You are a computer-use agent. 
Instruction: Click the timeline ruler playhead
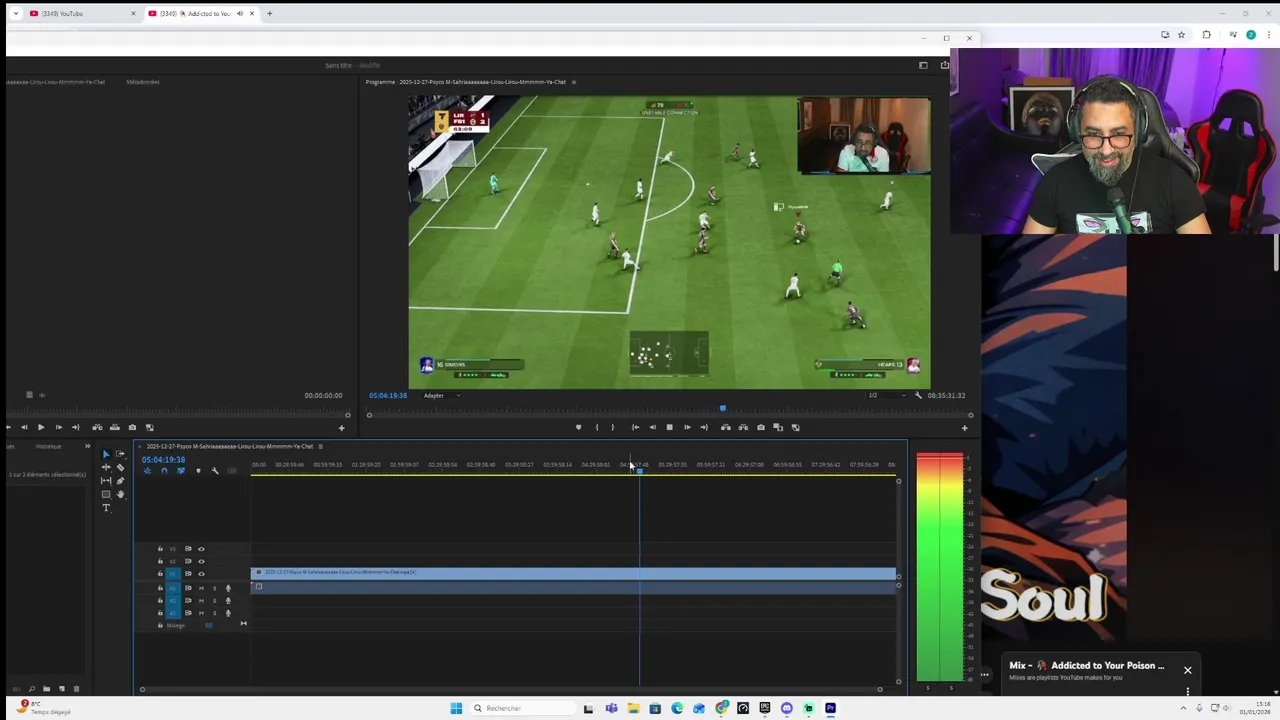640,469
